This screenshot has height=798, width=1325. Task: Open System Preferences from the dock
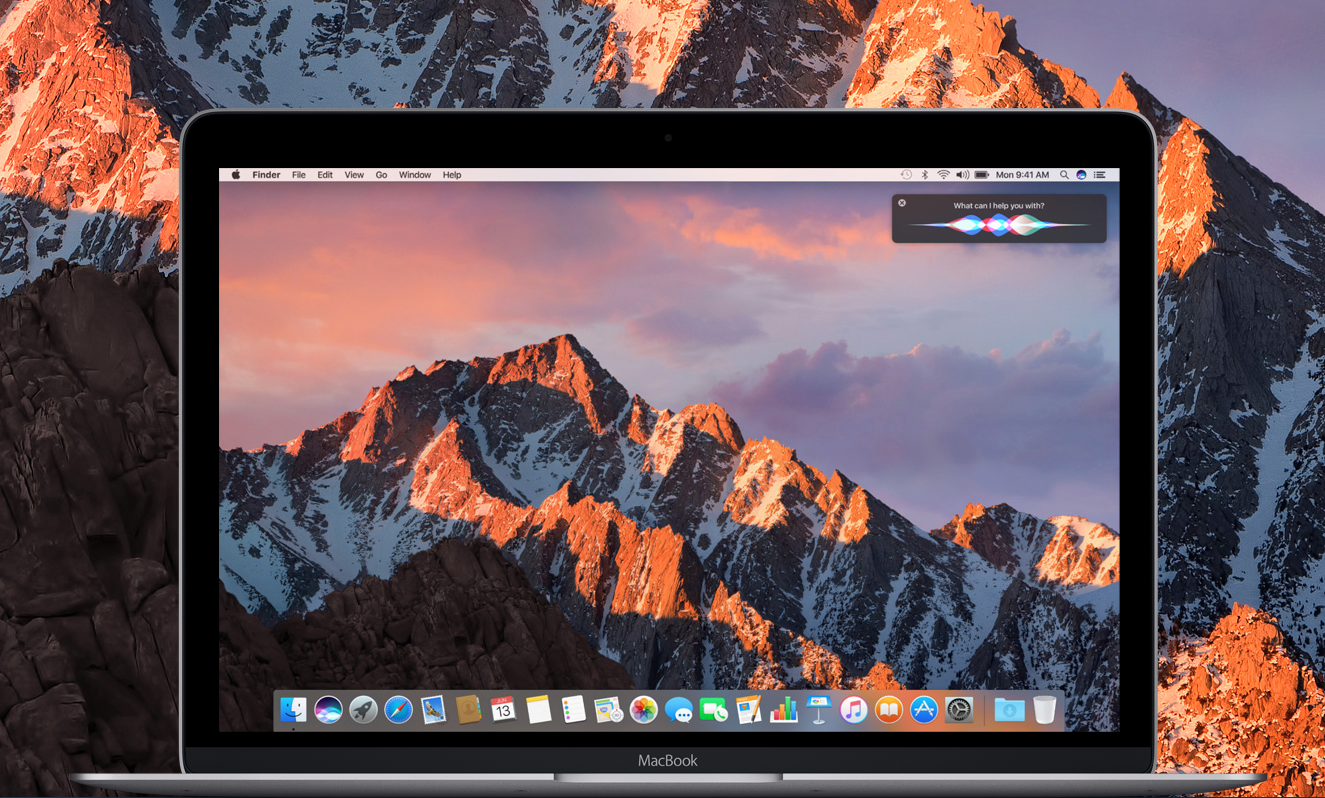click(959, 710)
